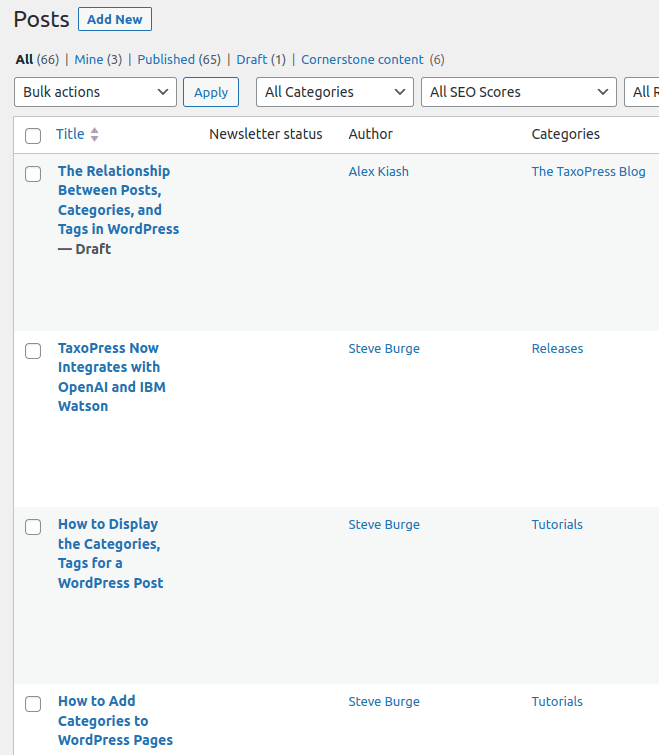Open the cut-off filter dropdown after SEO Scores

(x=642, y=92)
